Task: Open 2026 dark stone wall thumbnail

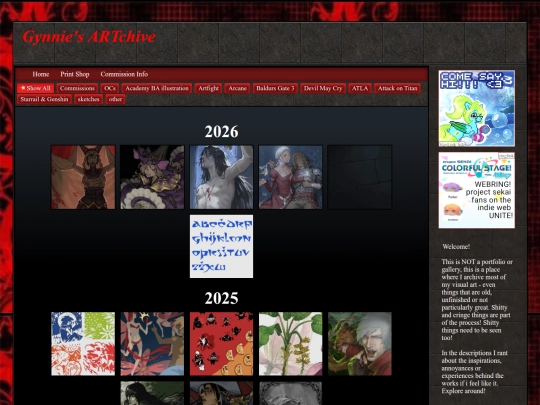Action: coord(360,177)
